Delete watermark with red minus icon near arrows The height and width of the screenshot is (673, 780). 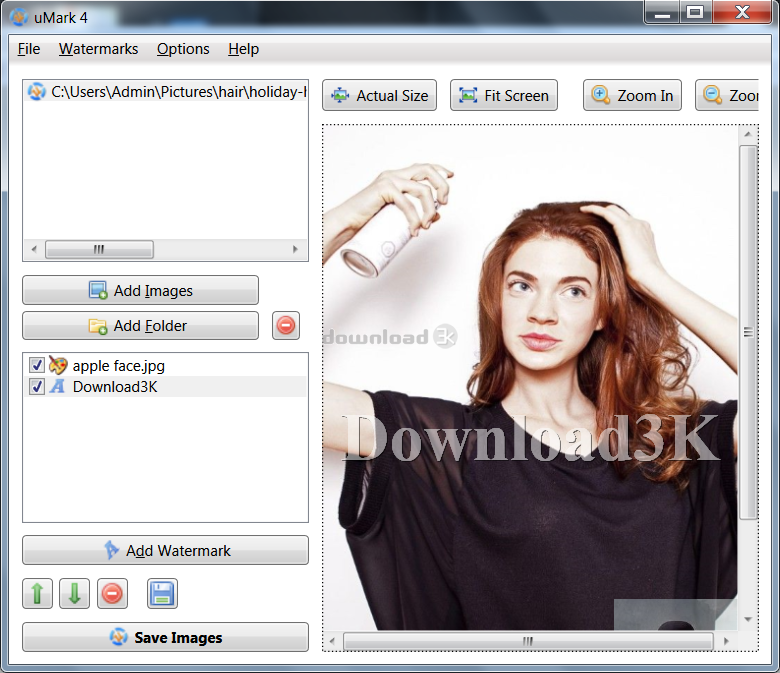[x=112, y=593]
